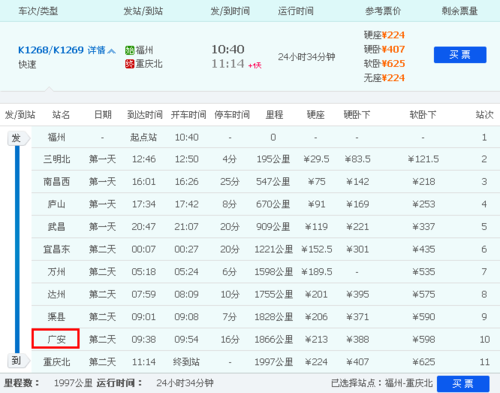Click the 运行时间 column header
Viewport: 500px width, 393px height.
[296, 11]
